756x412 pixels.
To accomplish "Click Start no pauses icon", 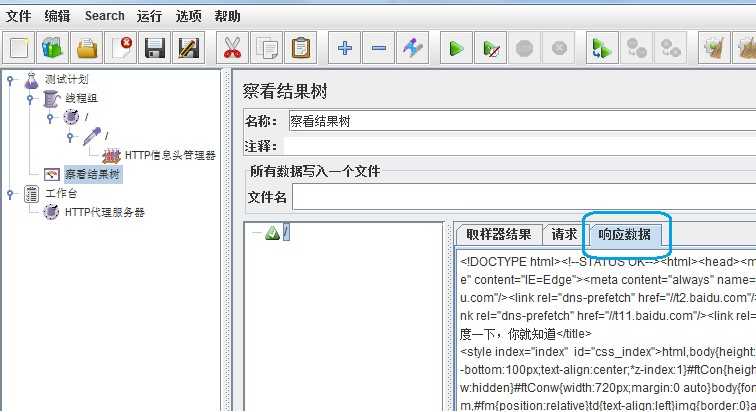I will (x=490, y=48).
